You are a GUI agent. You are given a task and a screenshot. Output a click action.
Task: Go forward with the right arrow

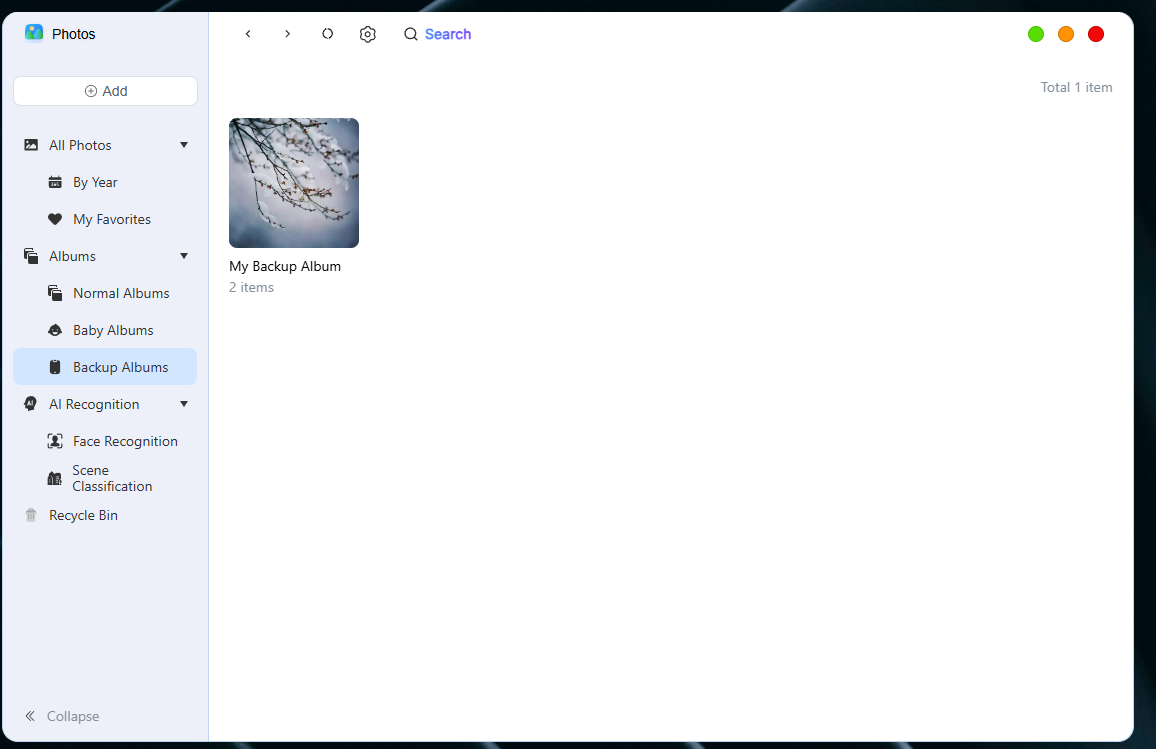[x=288, y=34]
